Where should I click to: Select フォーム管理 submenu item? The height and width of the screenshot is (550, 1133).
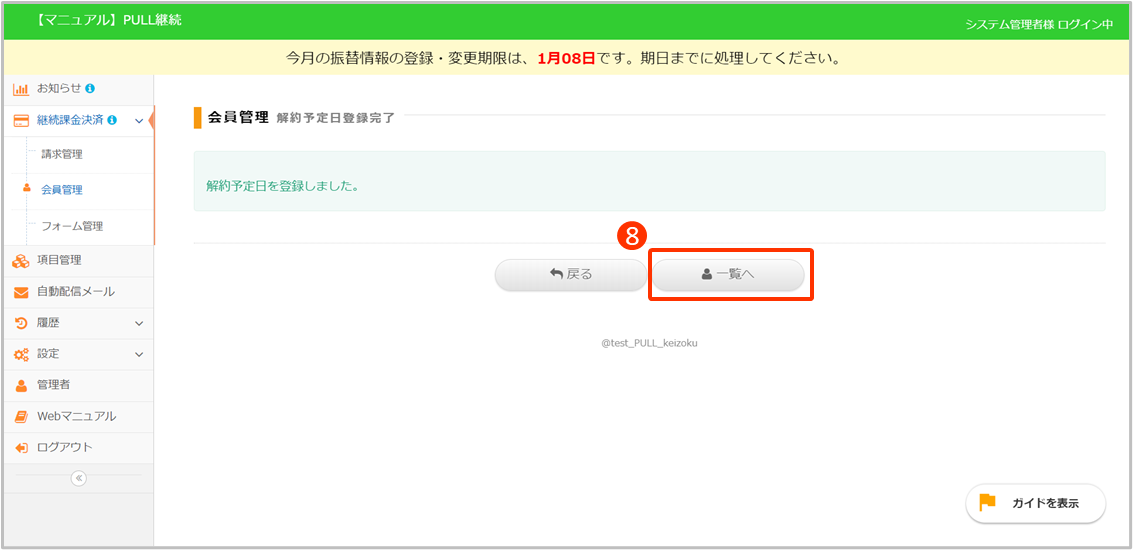[x=72, y=226]
